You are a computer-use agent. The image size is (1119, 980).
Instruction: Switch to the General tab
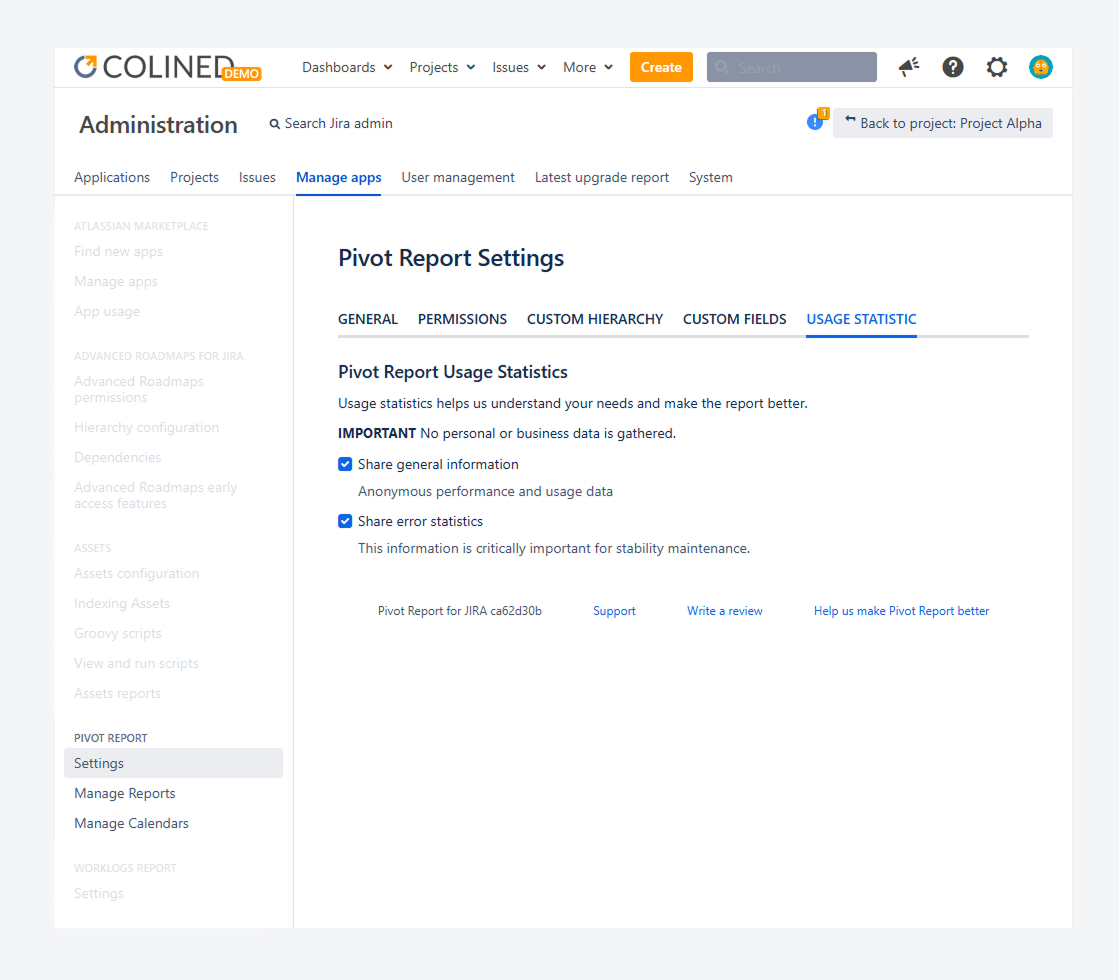[x=368, y=319]
